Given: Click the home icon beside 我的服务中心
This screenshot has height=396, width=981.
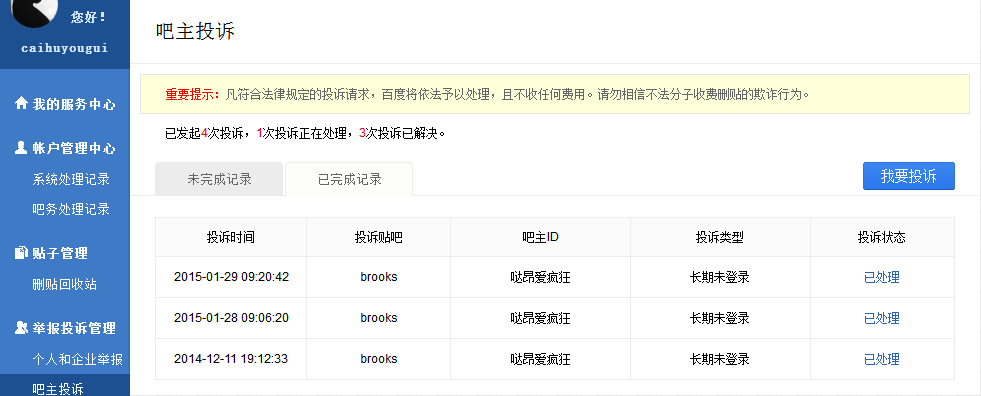Looking at the screenshot, I should 21,103.
